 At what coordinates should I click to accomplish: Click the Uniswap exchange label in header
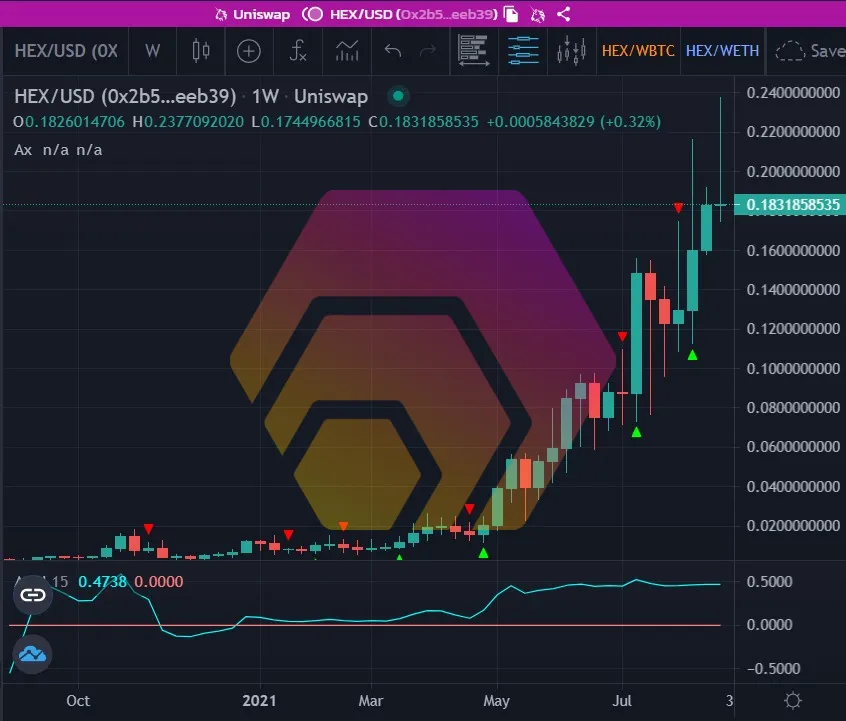pyautogui.click(x=262, y=14)
